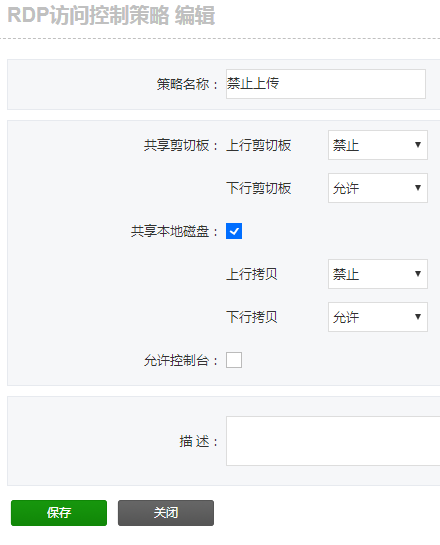Screen dimensions: 440x545
Task: Open the 上行剪切板 dropdown
Action: tap(378, 145)
